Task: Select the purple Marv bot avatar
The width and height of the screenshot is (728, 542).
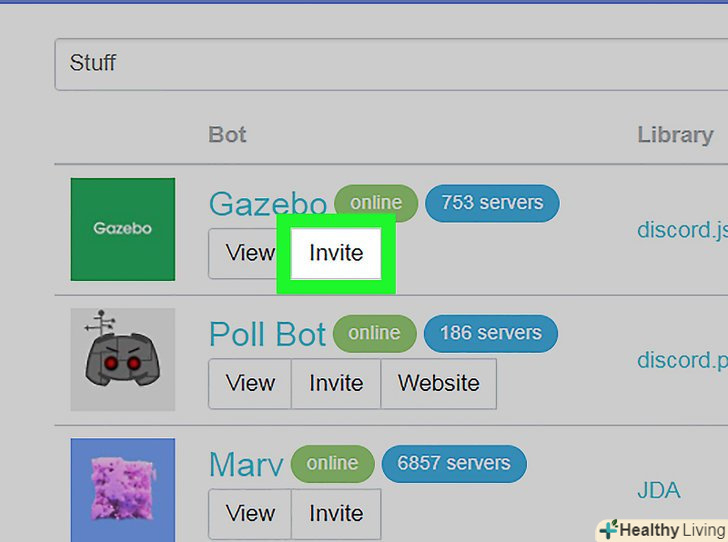Action: [123, 490]
